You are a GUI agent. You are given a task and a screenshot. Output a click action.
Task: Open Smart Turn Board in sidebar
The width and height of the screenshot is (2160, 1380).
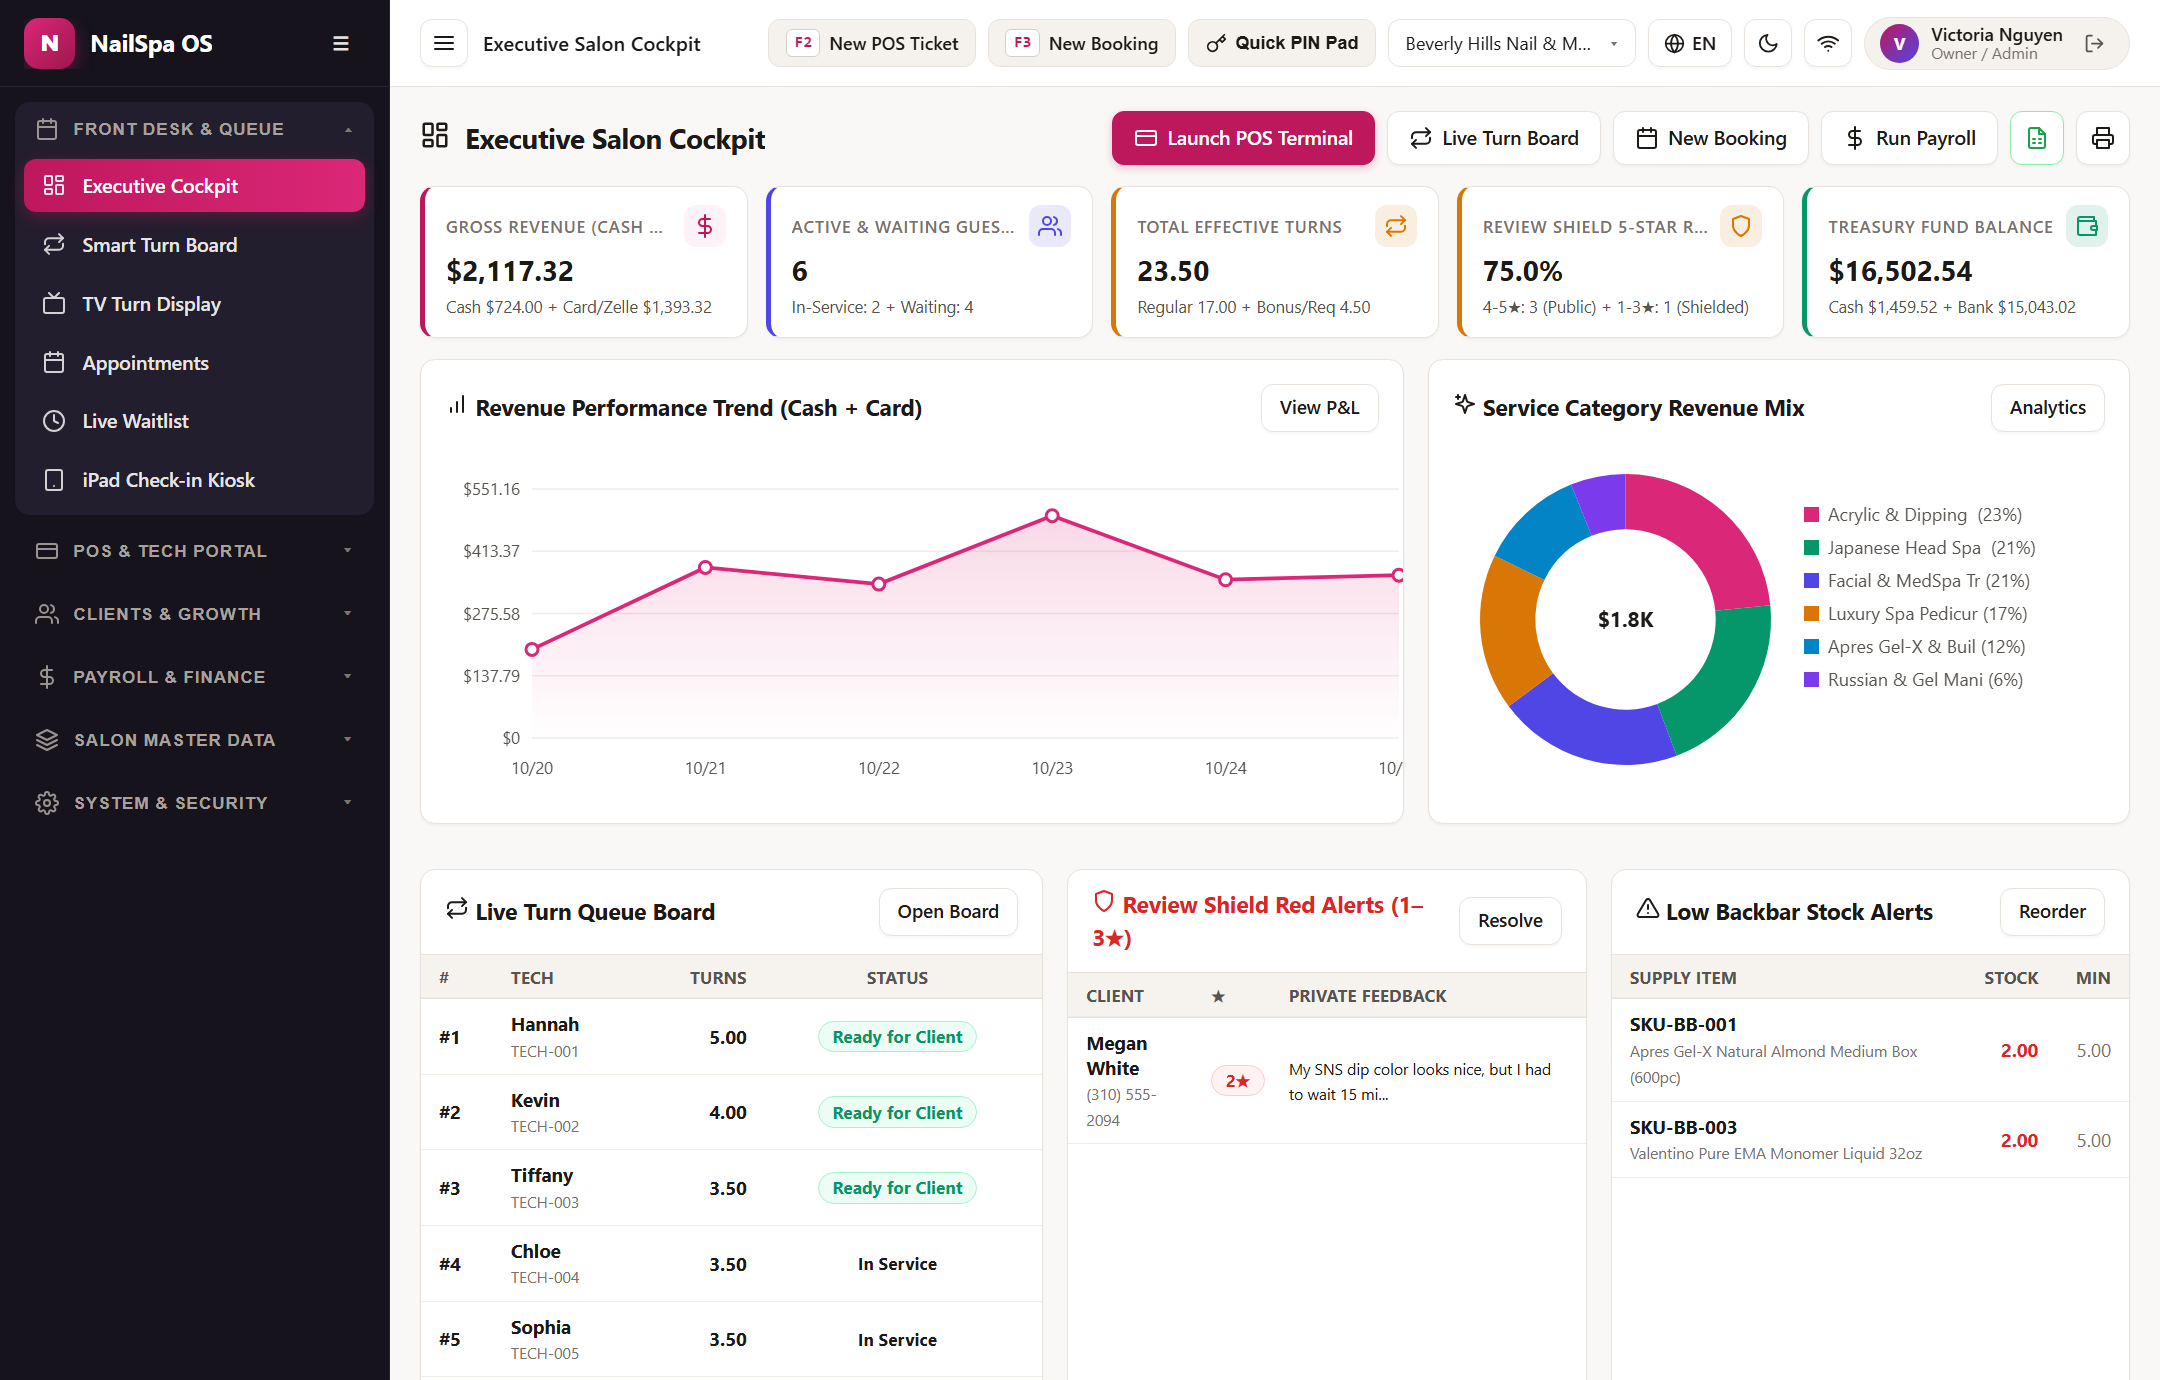[195, 245]
